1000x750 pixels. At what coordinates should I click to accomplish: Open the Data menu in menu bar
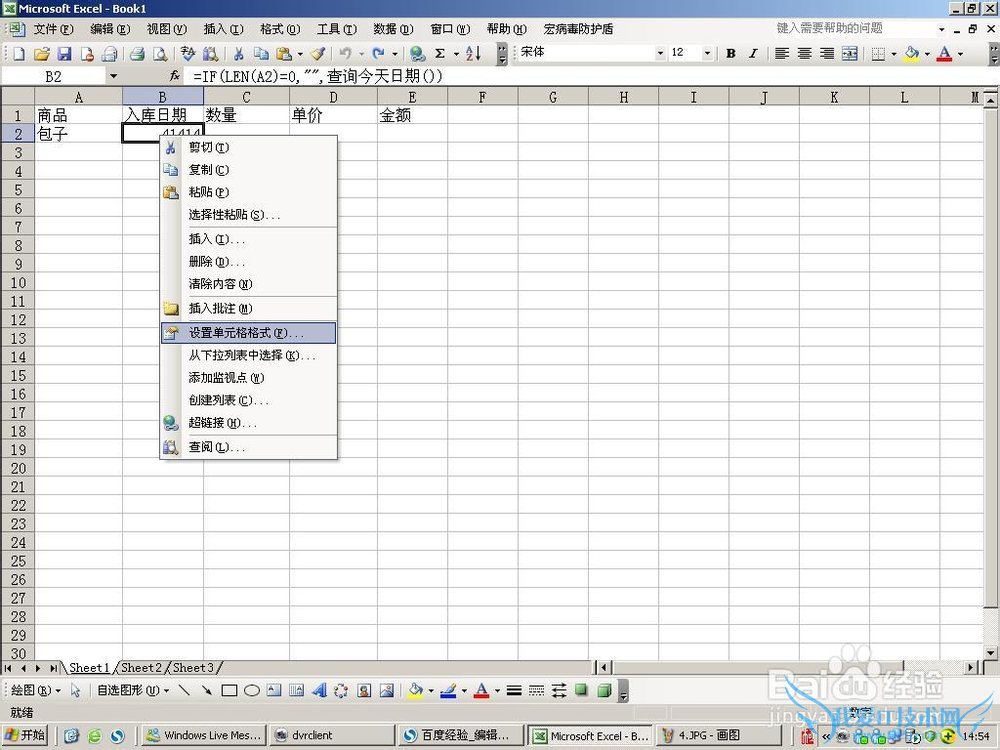pos(393,29)
